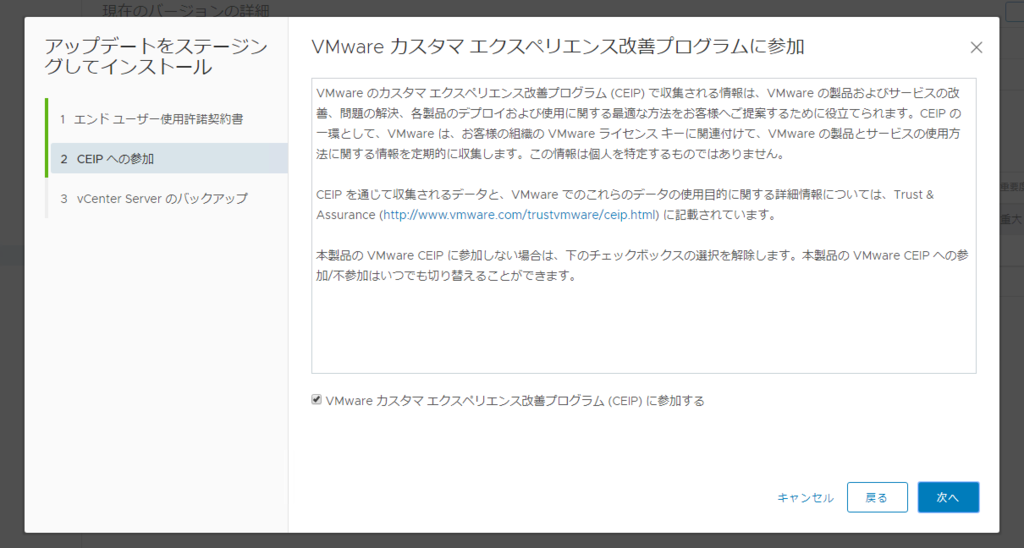Viewport: 1024px width, 548px height.
Task: Proceed with the 次へ button
Action: [x=948, y=498]
